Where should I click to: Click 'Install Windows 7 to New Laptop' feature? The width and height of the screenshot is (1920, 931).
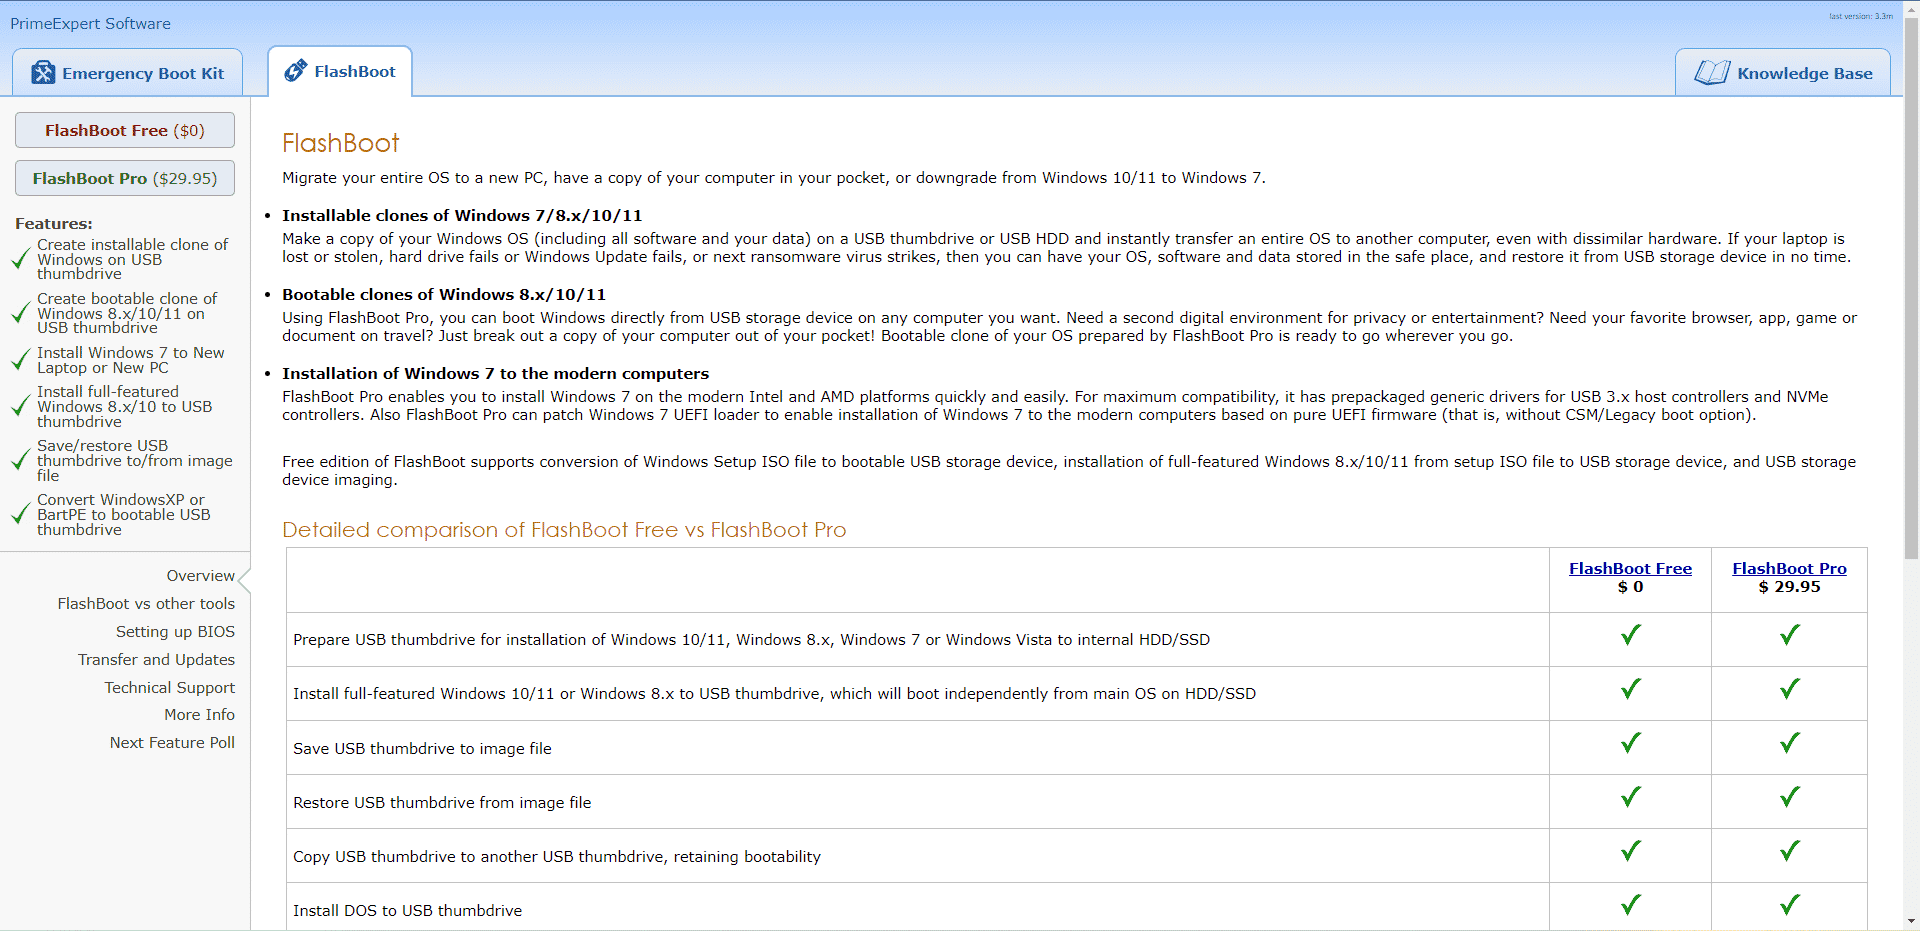[131, 360]
